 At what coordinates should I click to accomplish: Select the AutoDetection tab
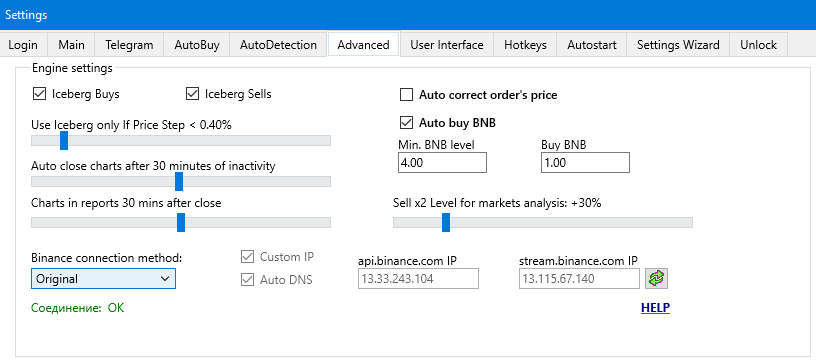(x=278, y=45)
